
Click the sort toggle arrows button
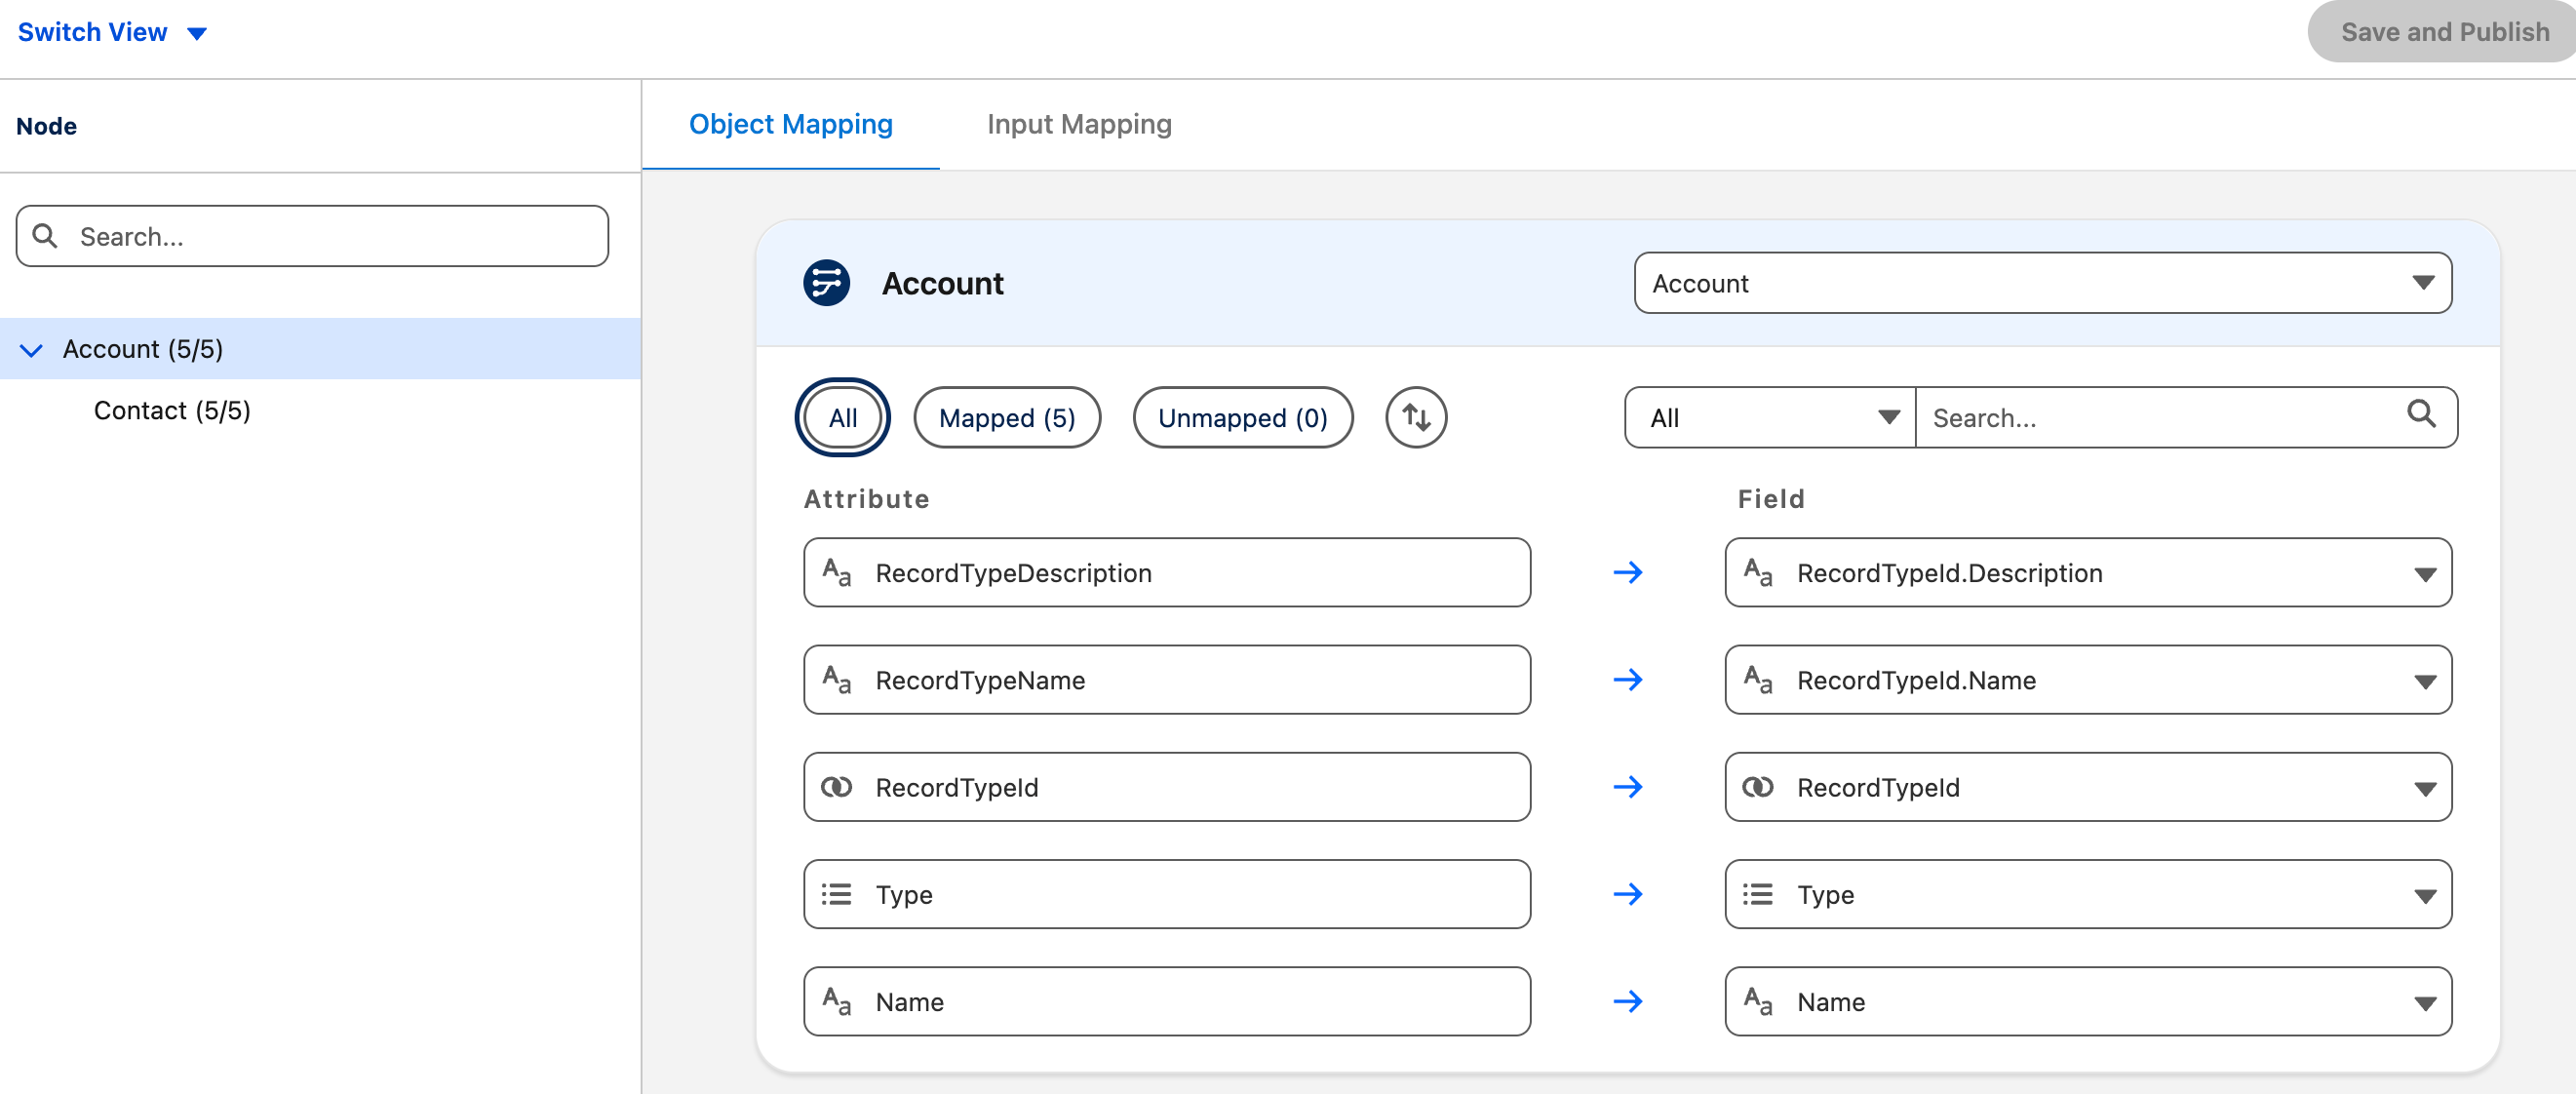[1415, 417]
